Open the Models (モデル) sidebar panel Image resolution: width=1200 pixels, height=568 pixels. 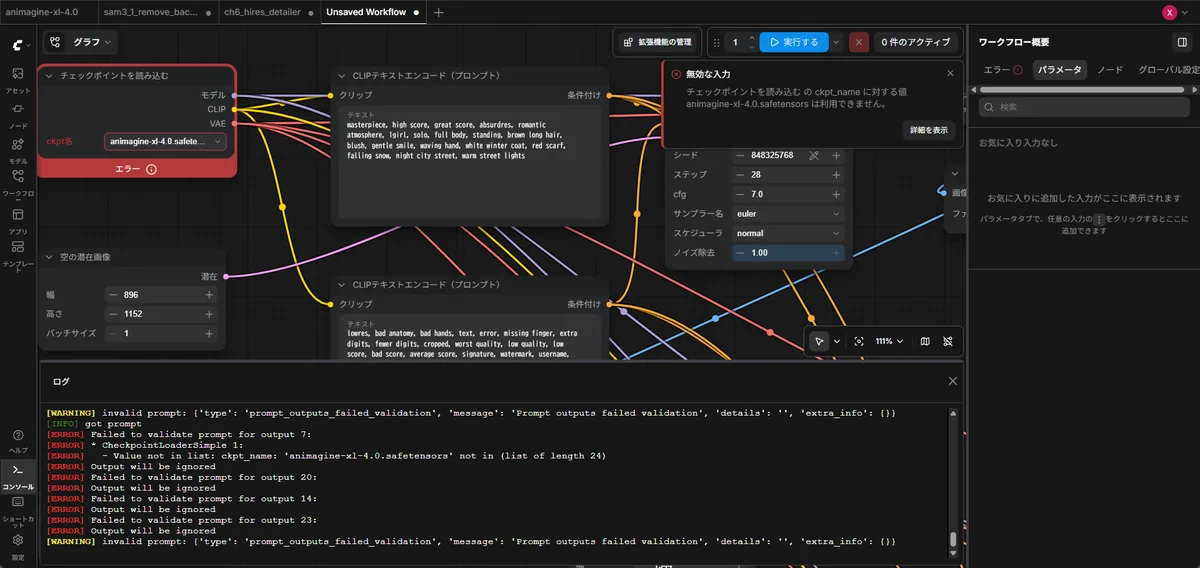(18, 149)
